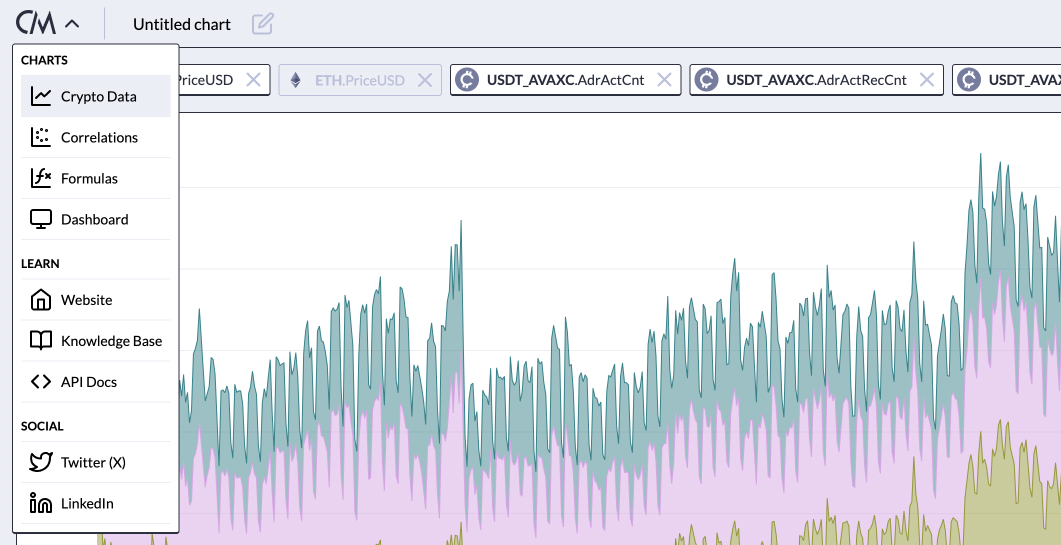Remove the ETH.PriceUSD metric chip
Screen dimensions: 1061x545
point(424,80)
